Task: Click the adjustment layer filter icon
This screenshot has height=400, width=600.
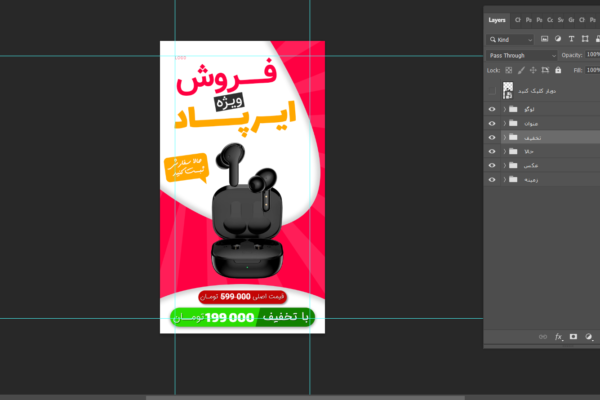Action: point(557,39)
